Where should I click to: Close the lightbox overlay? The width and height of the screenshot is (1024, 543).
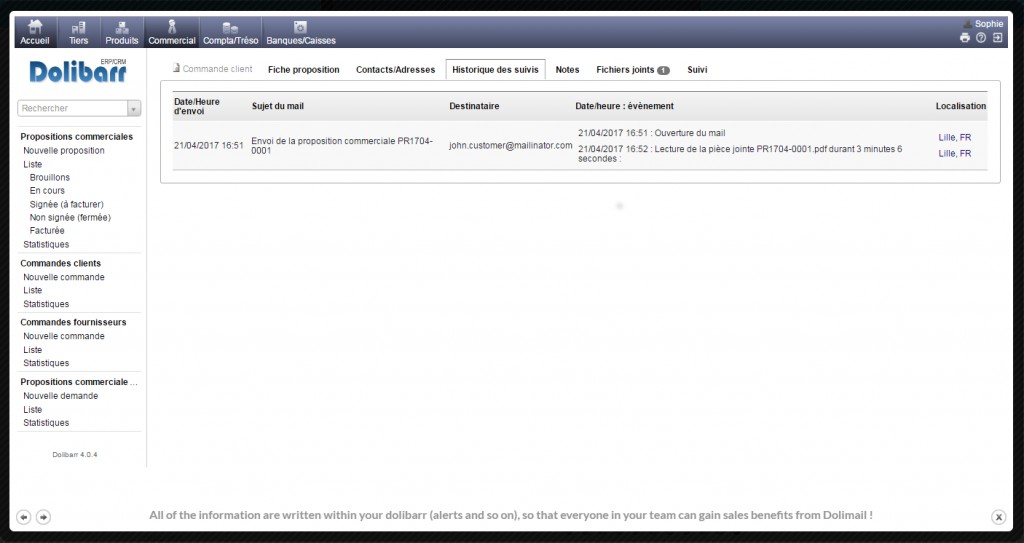coord(999,517)
